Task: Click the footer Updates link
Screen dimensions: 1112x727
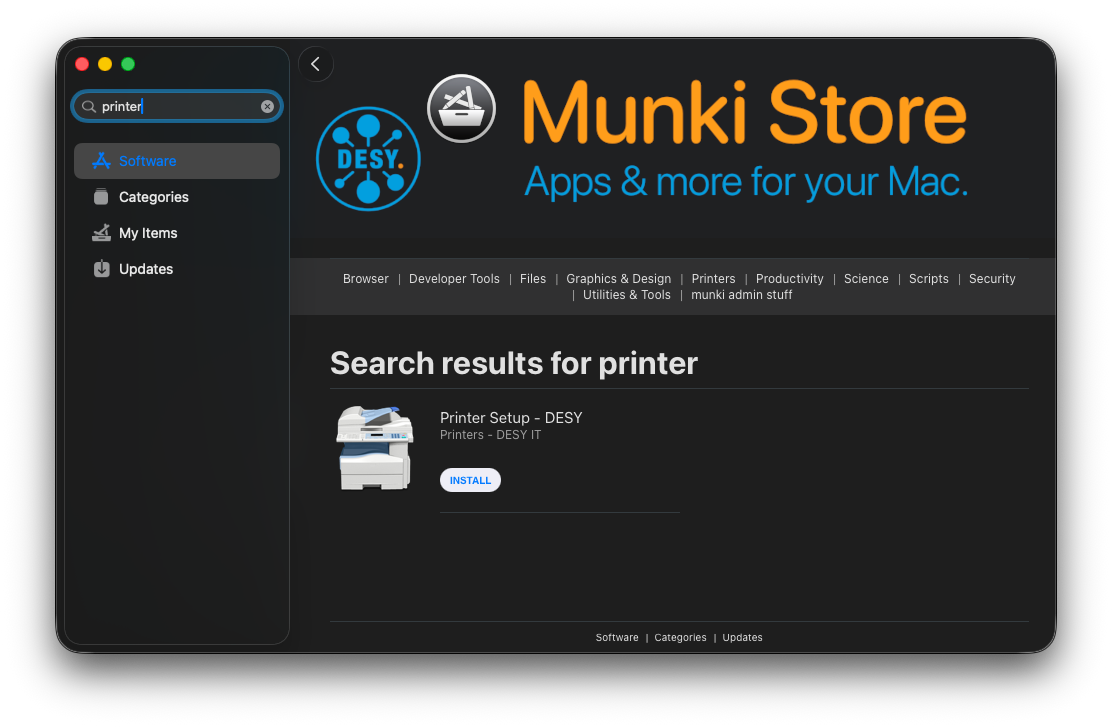Action: coord(742,638)
